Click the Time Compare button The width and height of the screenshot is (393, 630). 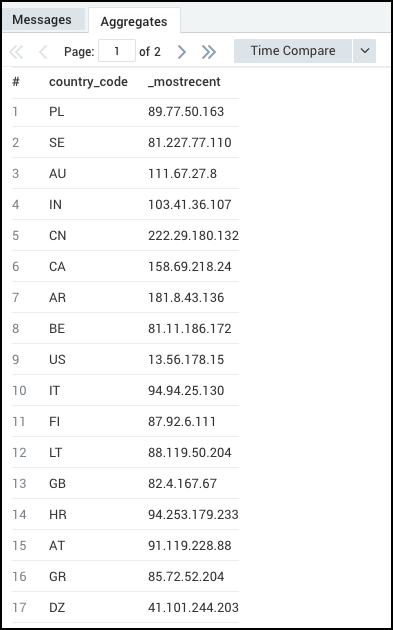pyautogui.click(x=293, y=51)
